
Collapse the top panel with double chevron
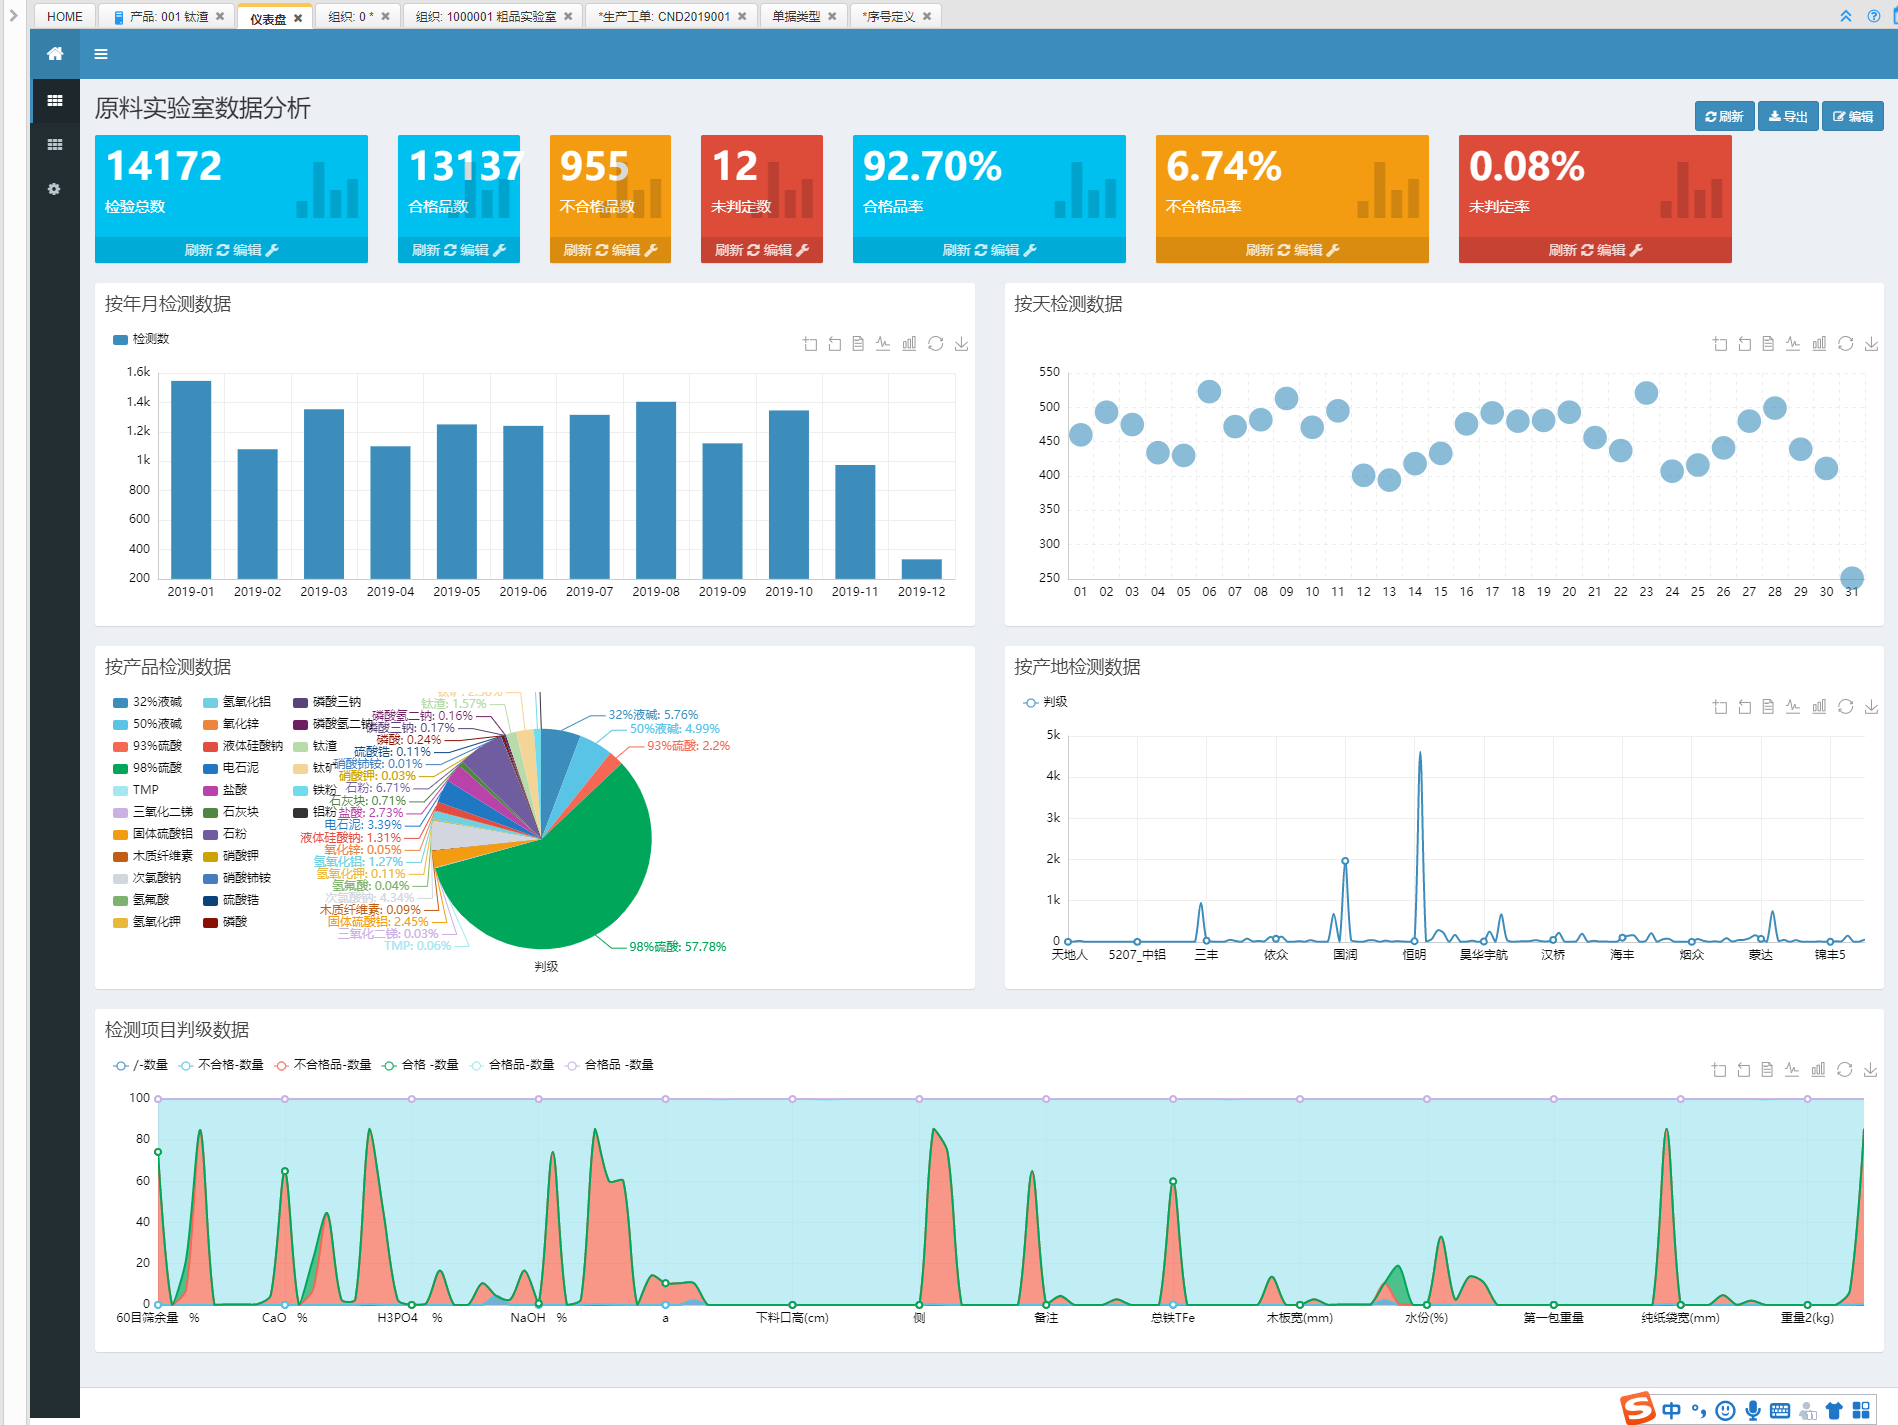coord(1846,16)
